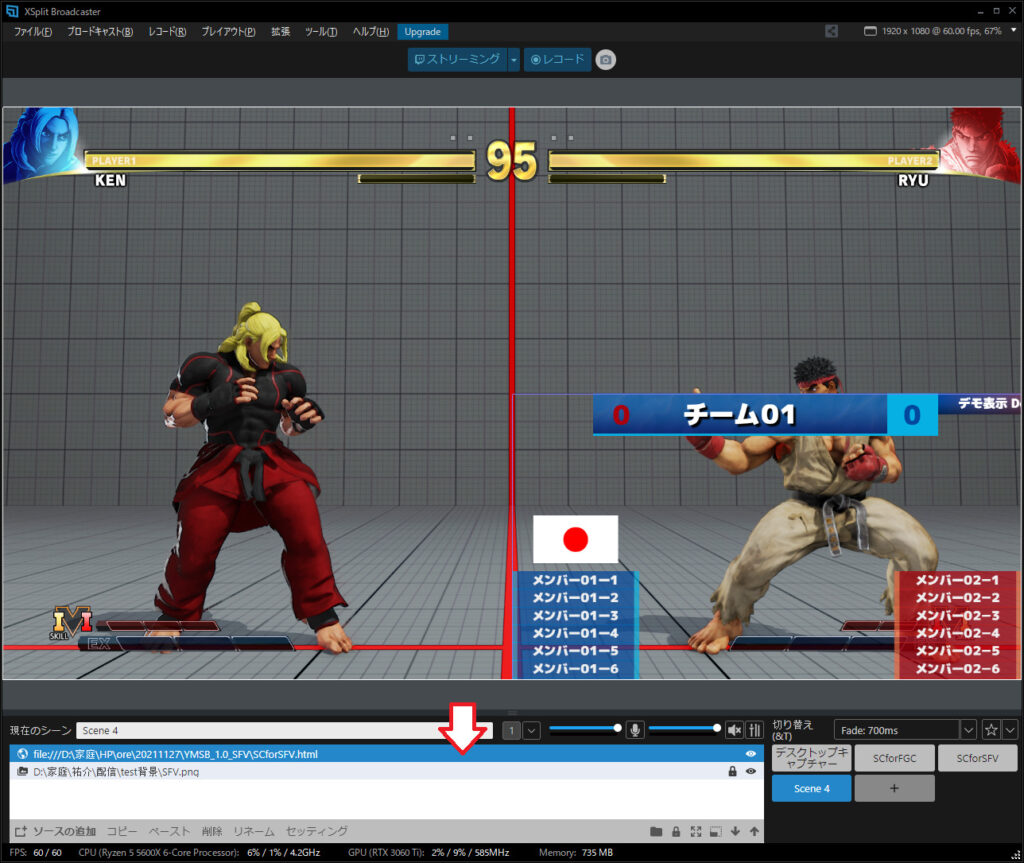The image size is (1024, 863).
Task: Open the 拡張 menu
Action: [280, 31]
